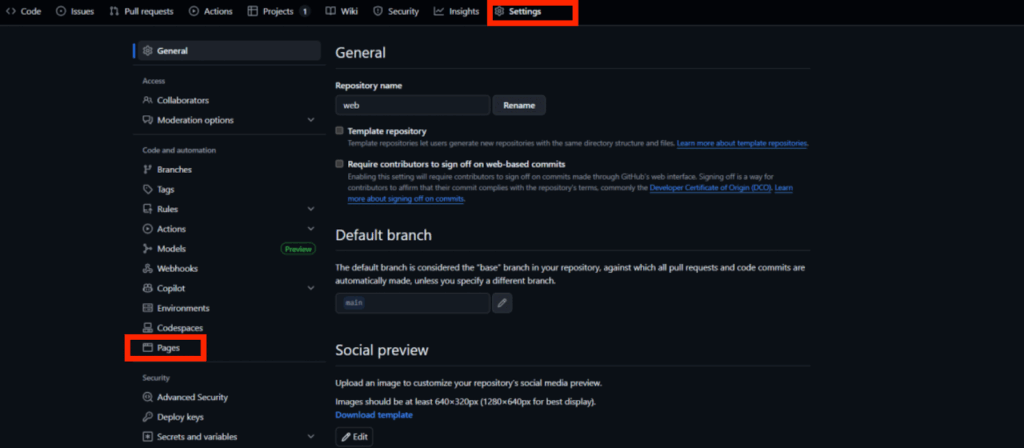Expand the Moderation options chevron
The height and width of the screenshot is (448, 1024).
click(311, 120)
